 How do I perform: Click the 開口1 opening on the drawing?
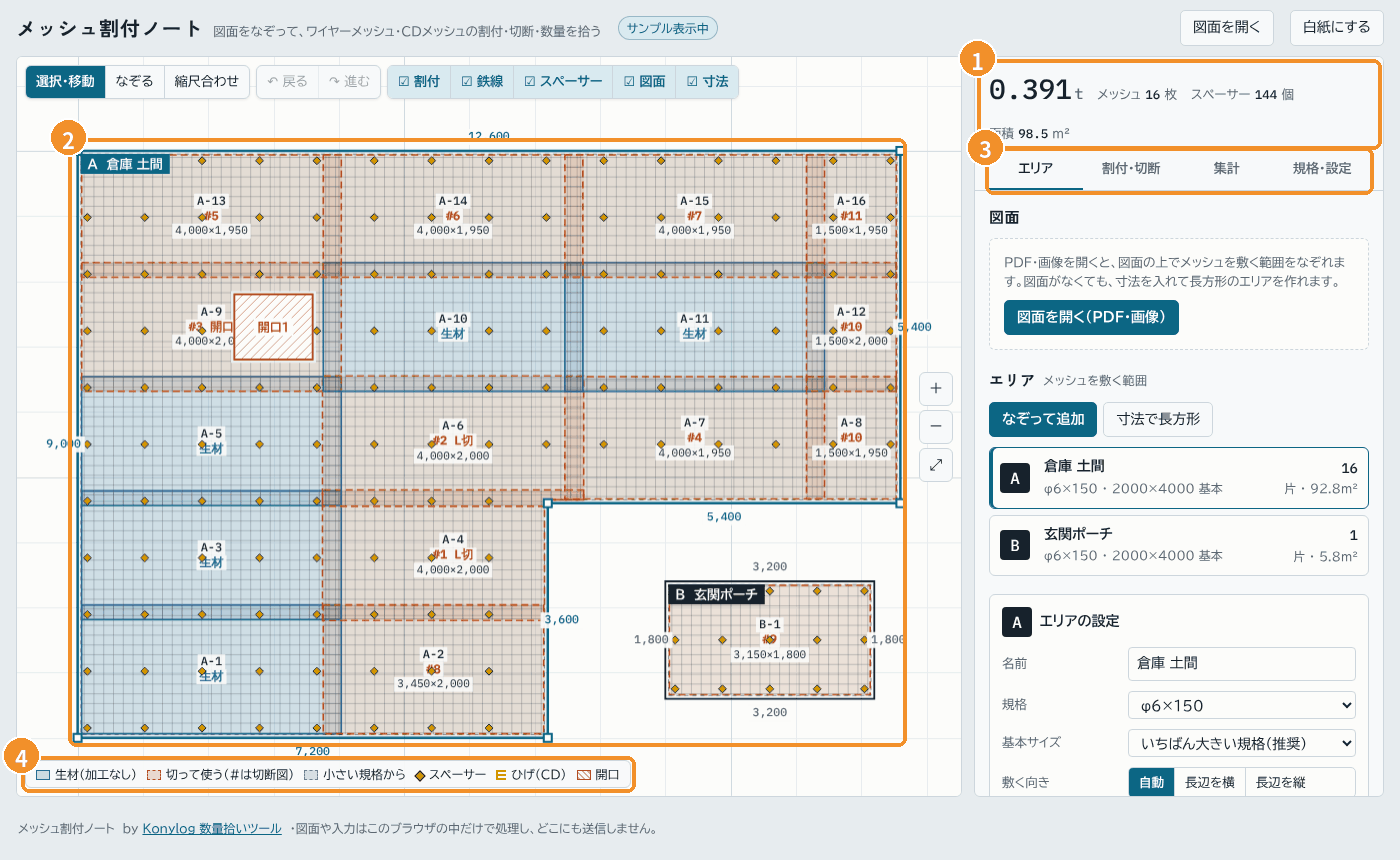point(273,326)
